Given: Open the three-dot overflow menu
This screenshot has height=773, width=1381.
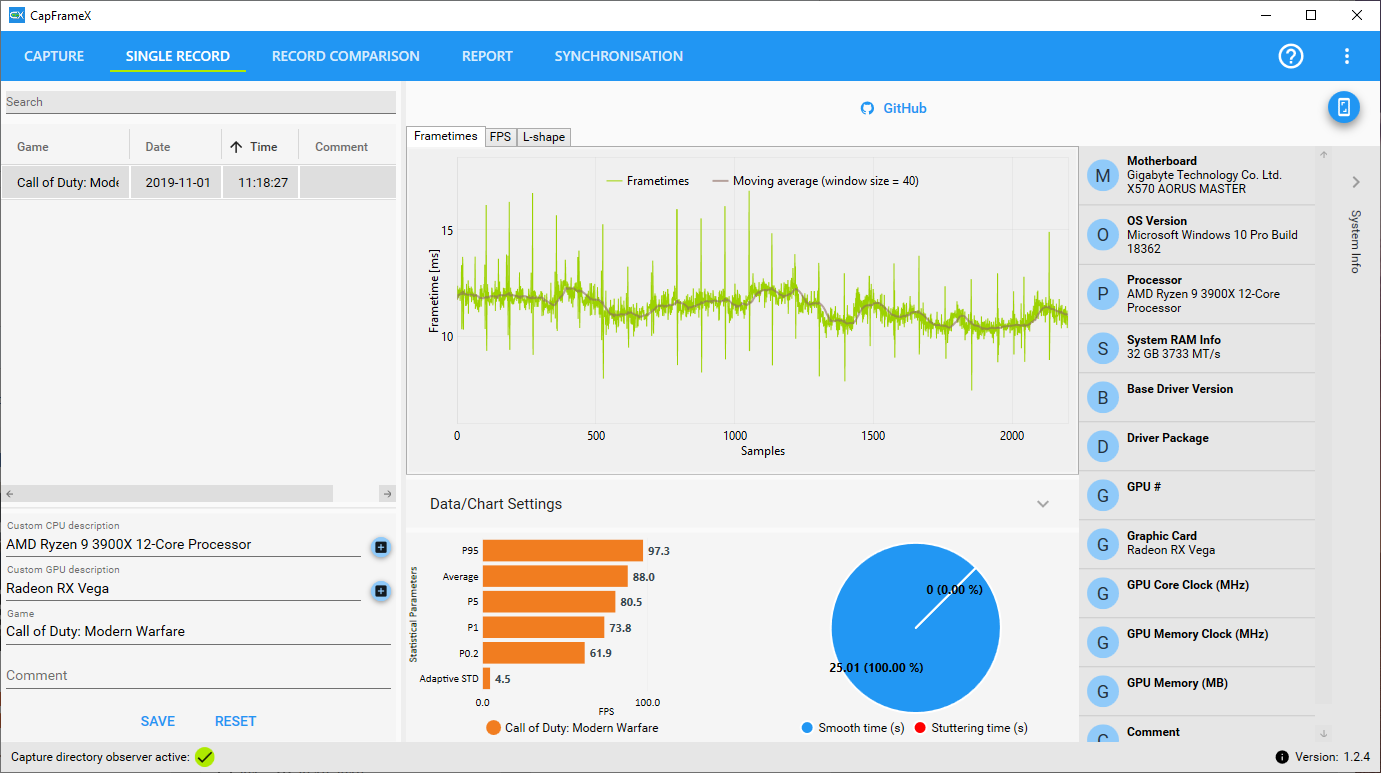Looking at the screenshot, I should point(1347,56).
